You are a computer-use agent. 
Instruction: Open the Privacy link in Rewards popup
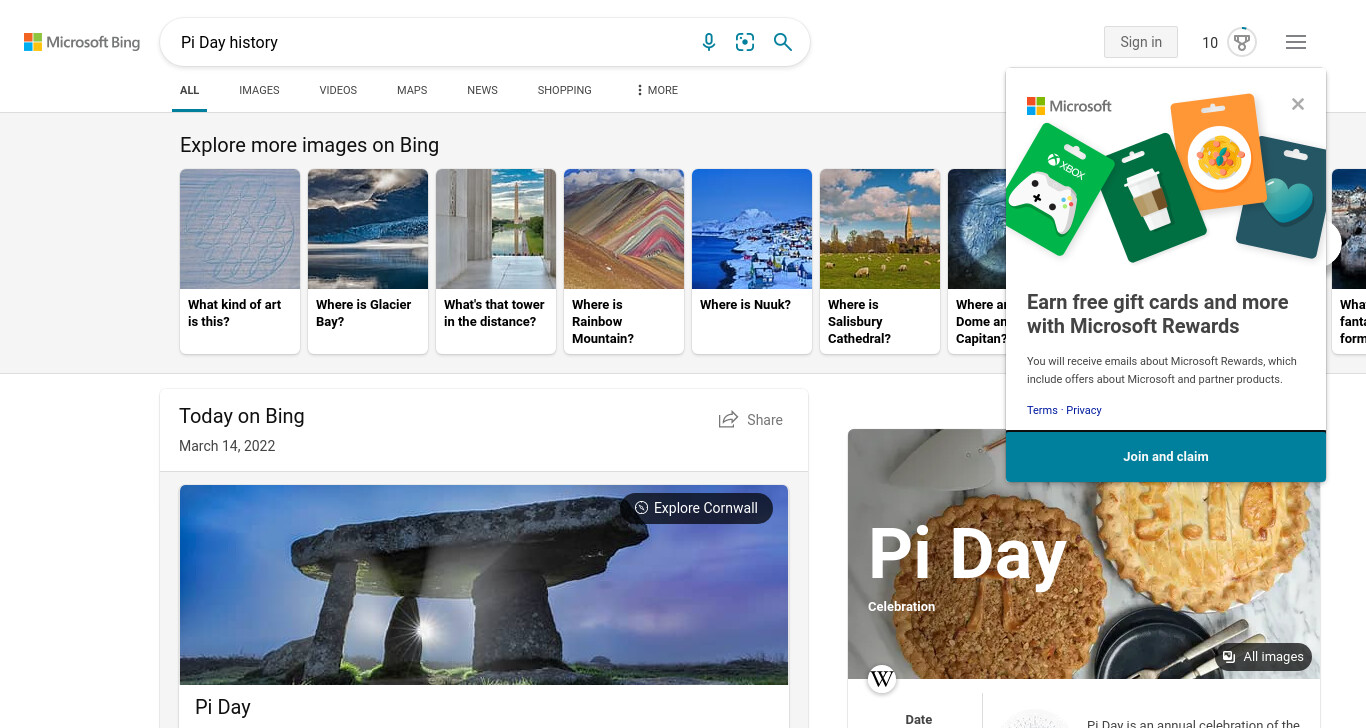pyautogui.click(x=1084, y=410)
